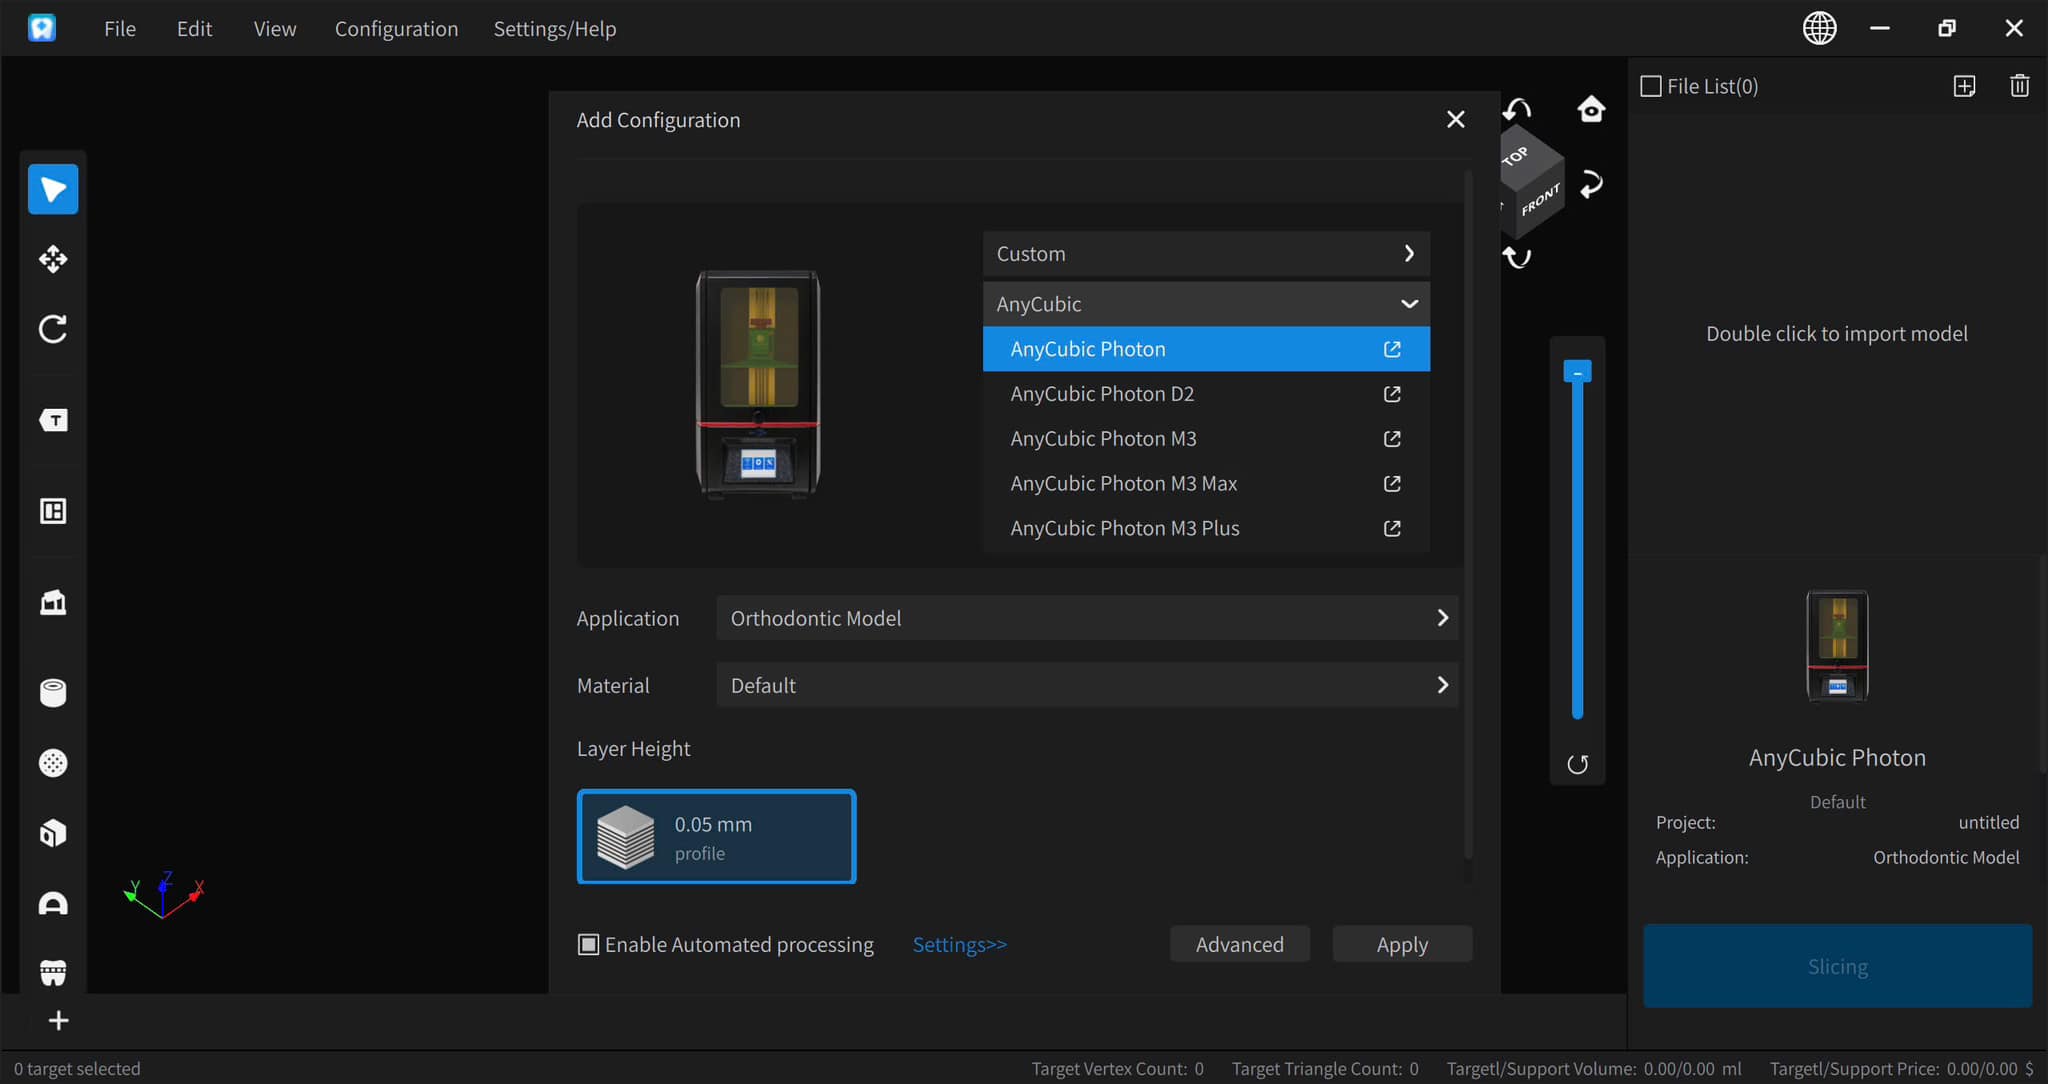Click the vertical blue slider handle
This screenshot has width=2048, height=1084.
1577,373
